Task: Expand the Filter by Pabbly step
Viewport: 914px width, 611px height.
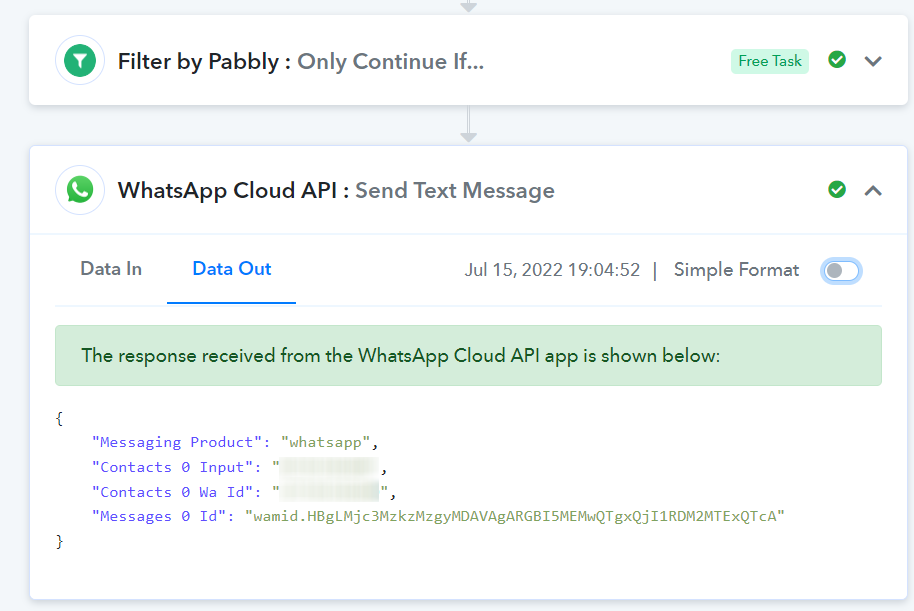Action: pyautogui.click(x=873, y=61)
